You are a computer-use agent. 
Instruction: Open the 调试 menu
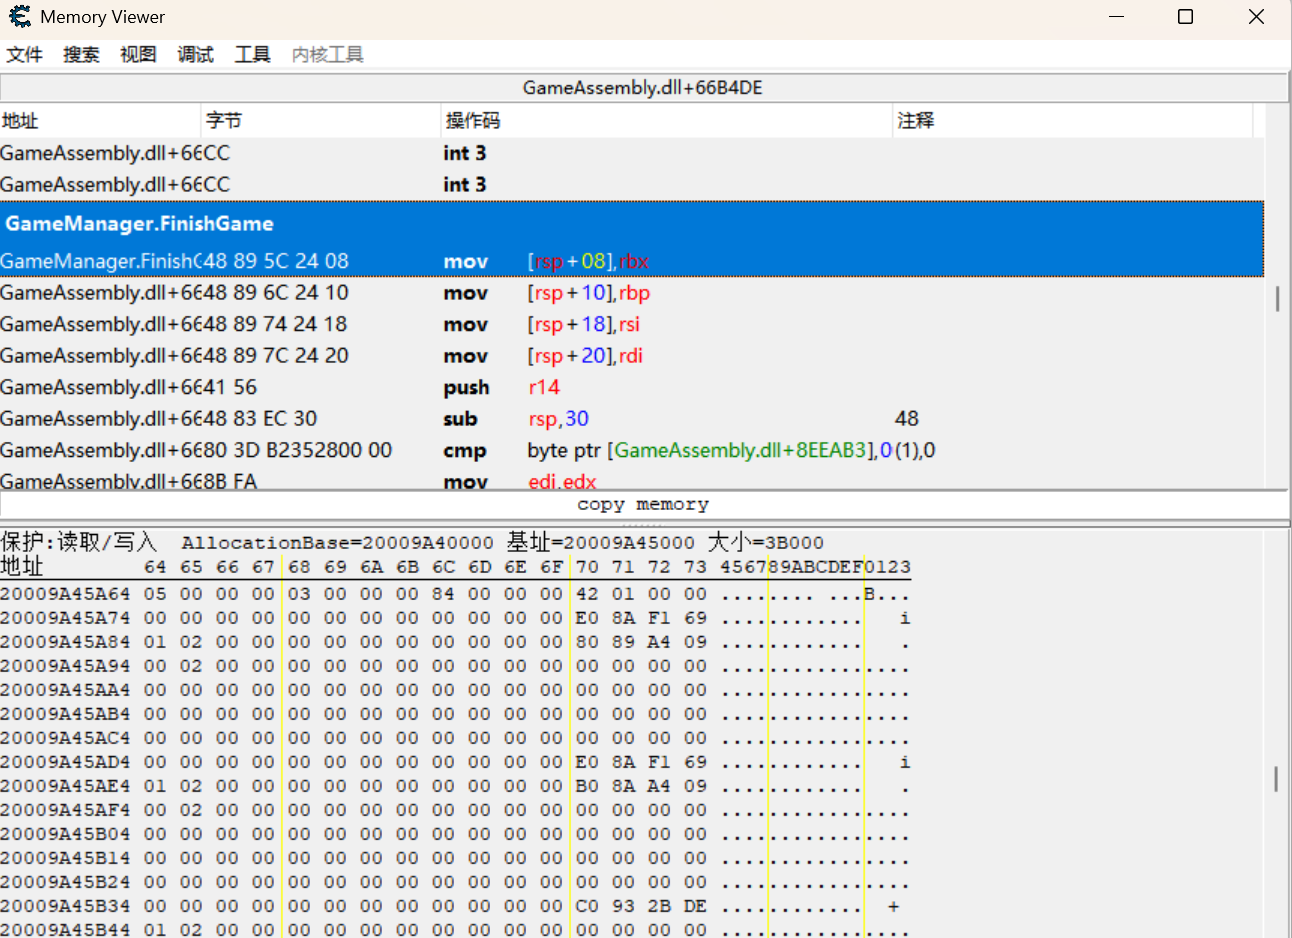tap(195, 54)
